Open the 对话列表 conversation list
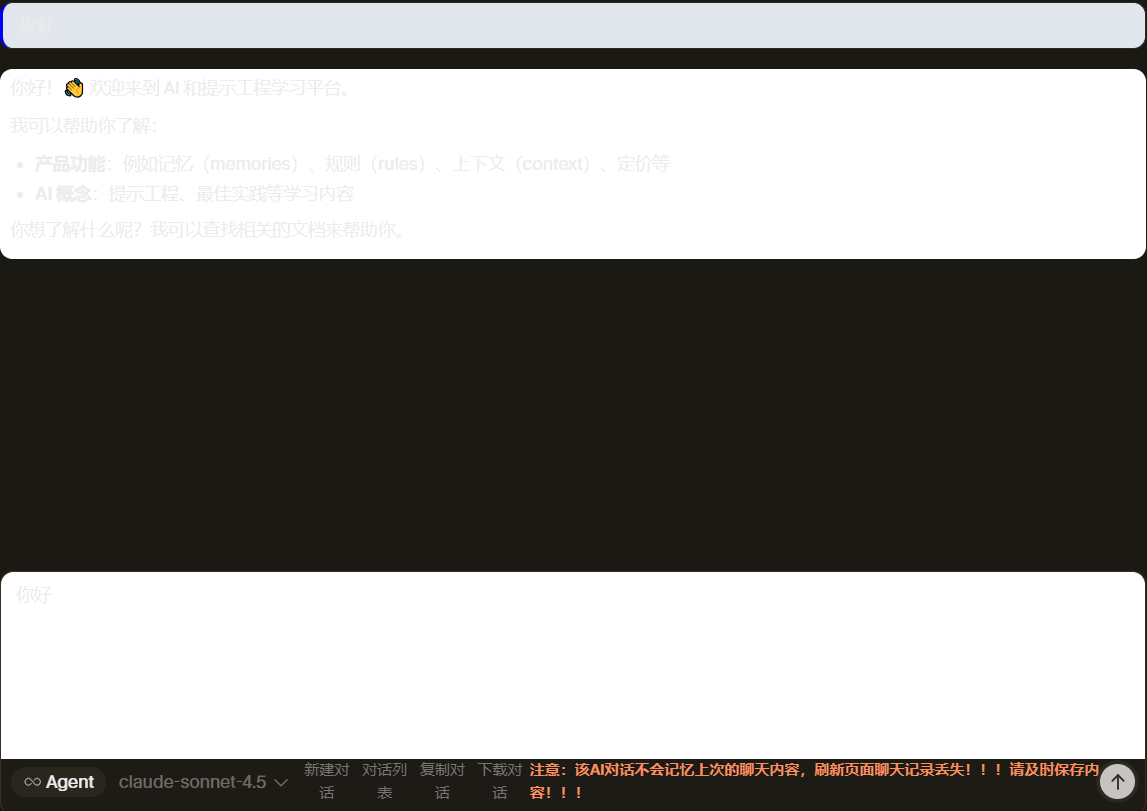The image size is (1147, 811). (384, 781)
